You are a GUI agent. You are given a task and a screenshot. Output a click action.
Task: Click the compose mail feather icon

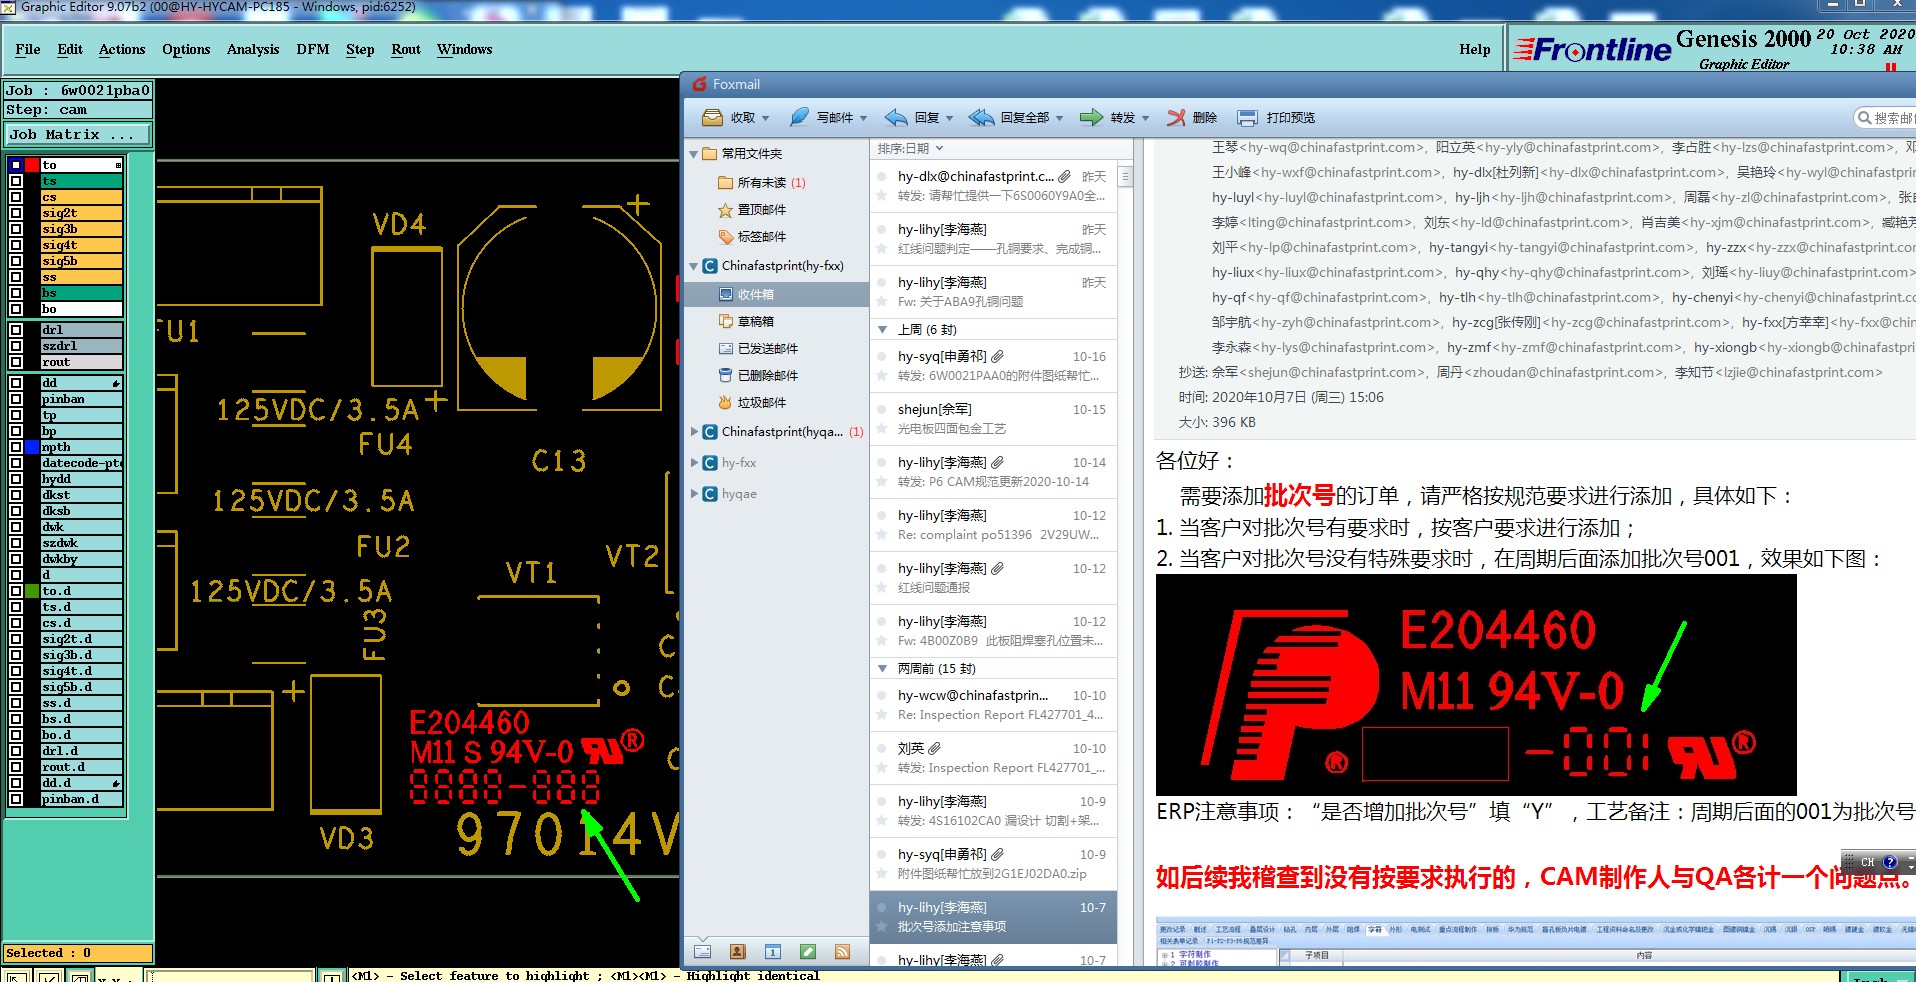pos(798,118)
